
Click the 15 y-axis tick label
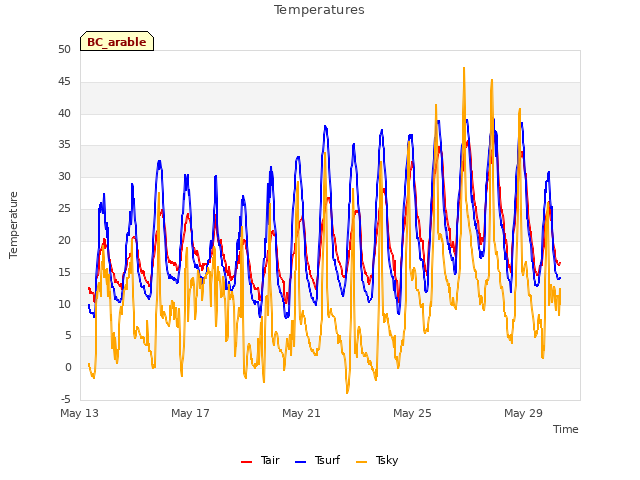tap(64, 272)
